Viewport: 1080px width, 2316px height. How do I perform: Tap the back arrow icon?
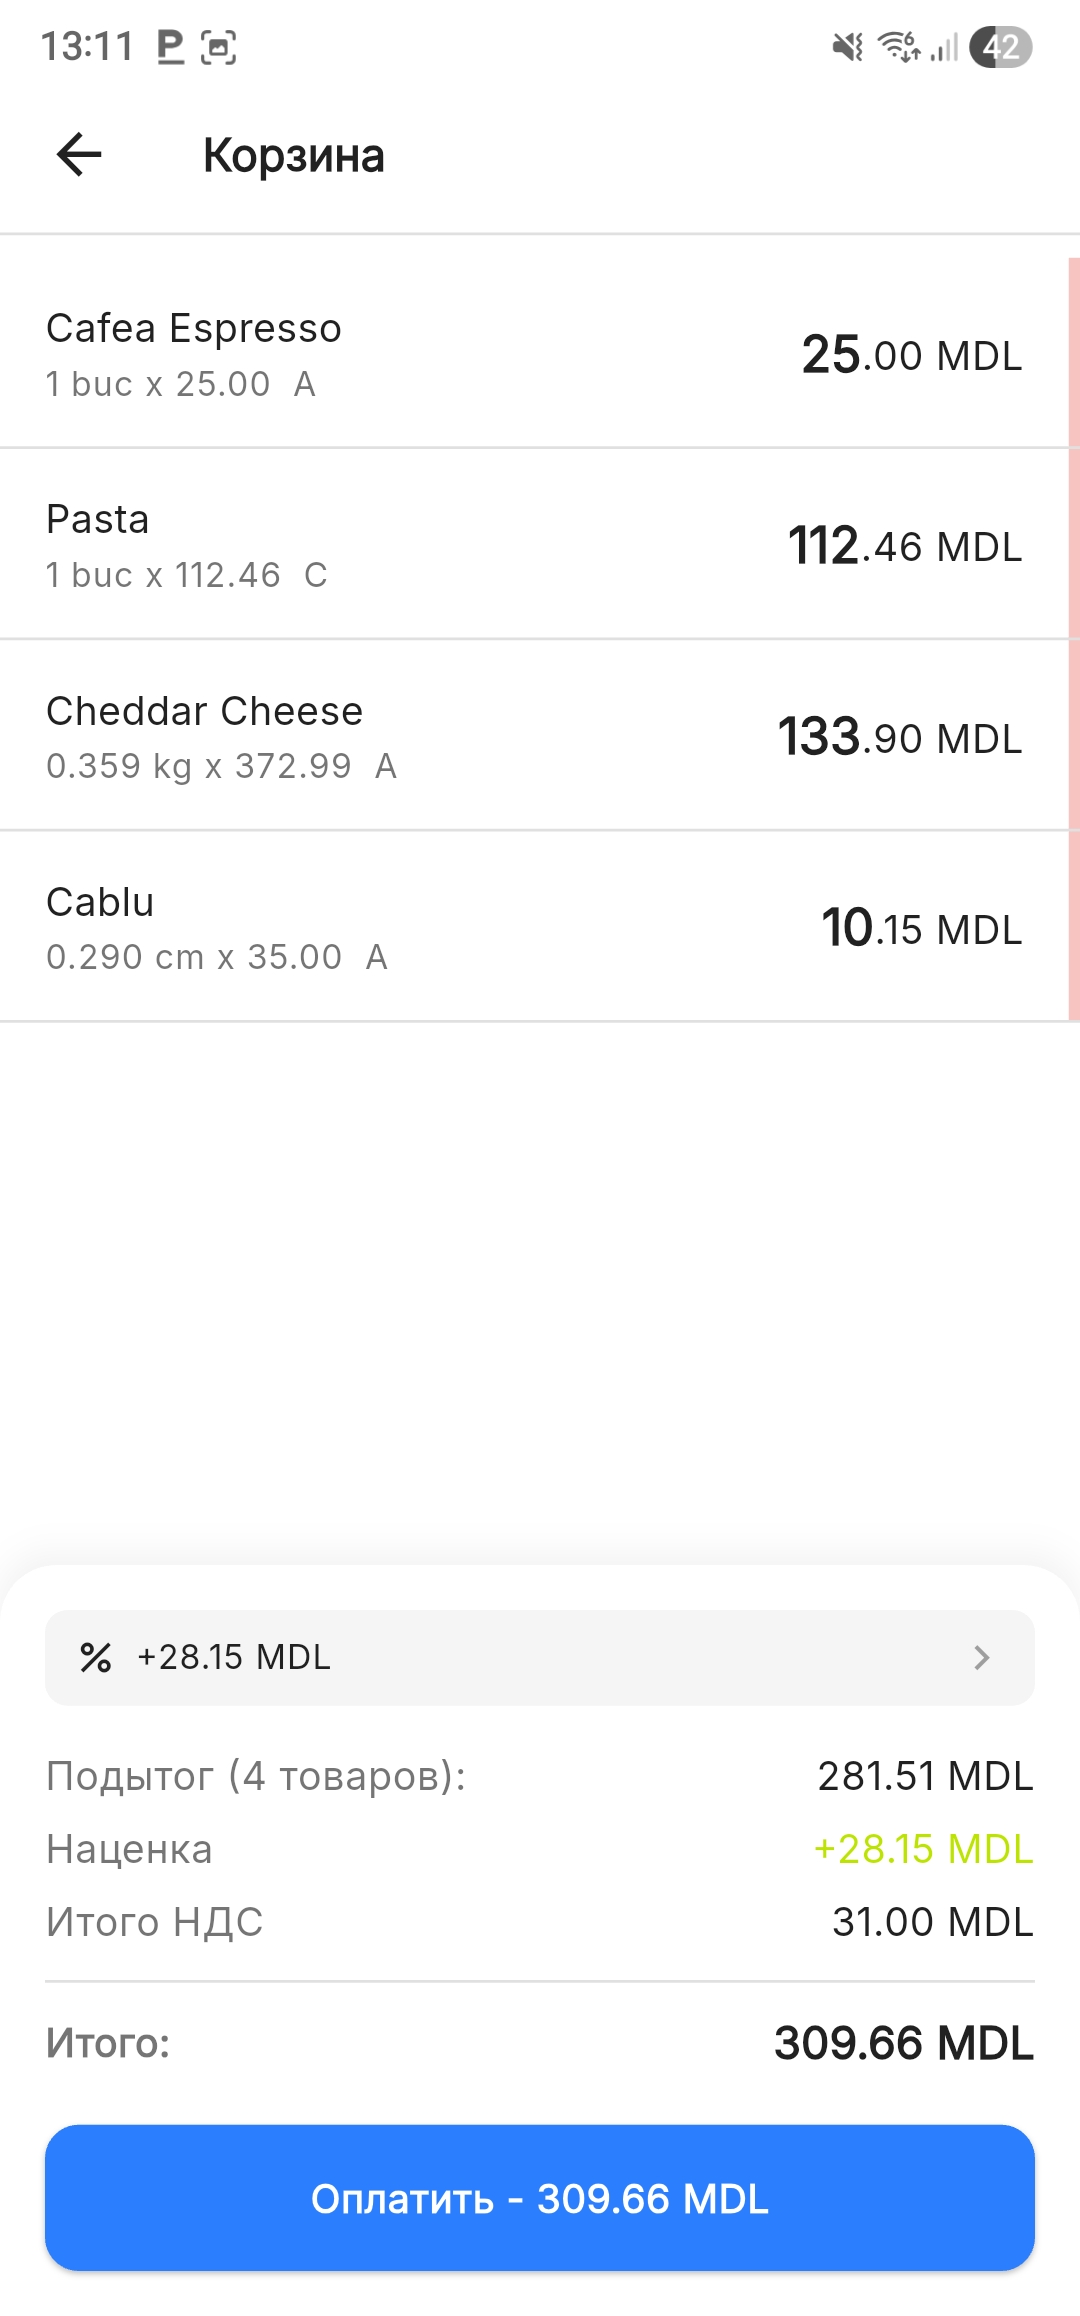pyautogui.click(x=79, y=155)
